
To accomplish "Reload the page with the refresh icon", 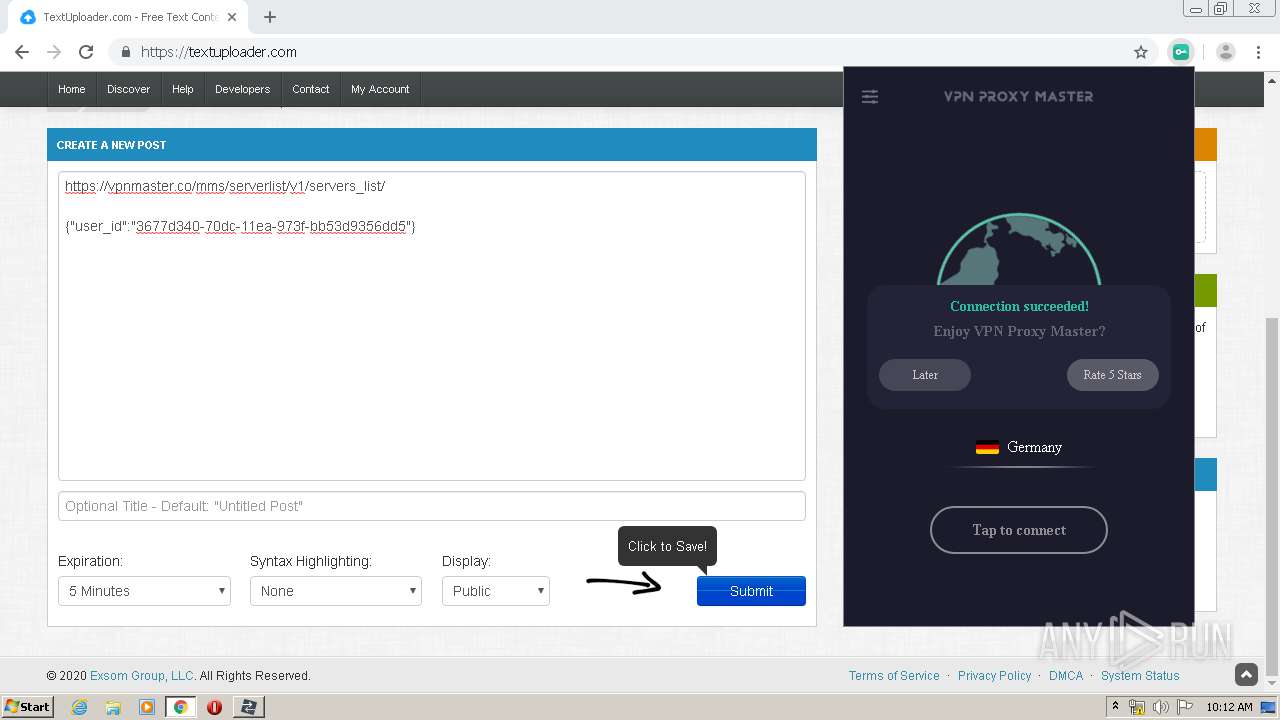I will pos(86,52).
